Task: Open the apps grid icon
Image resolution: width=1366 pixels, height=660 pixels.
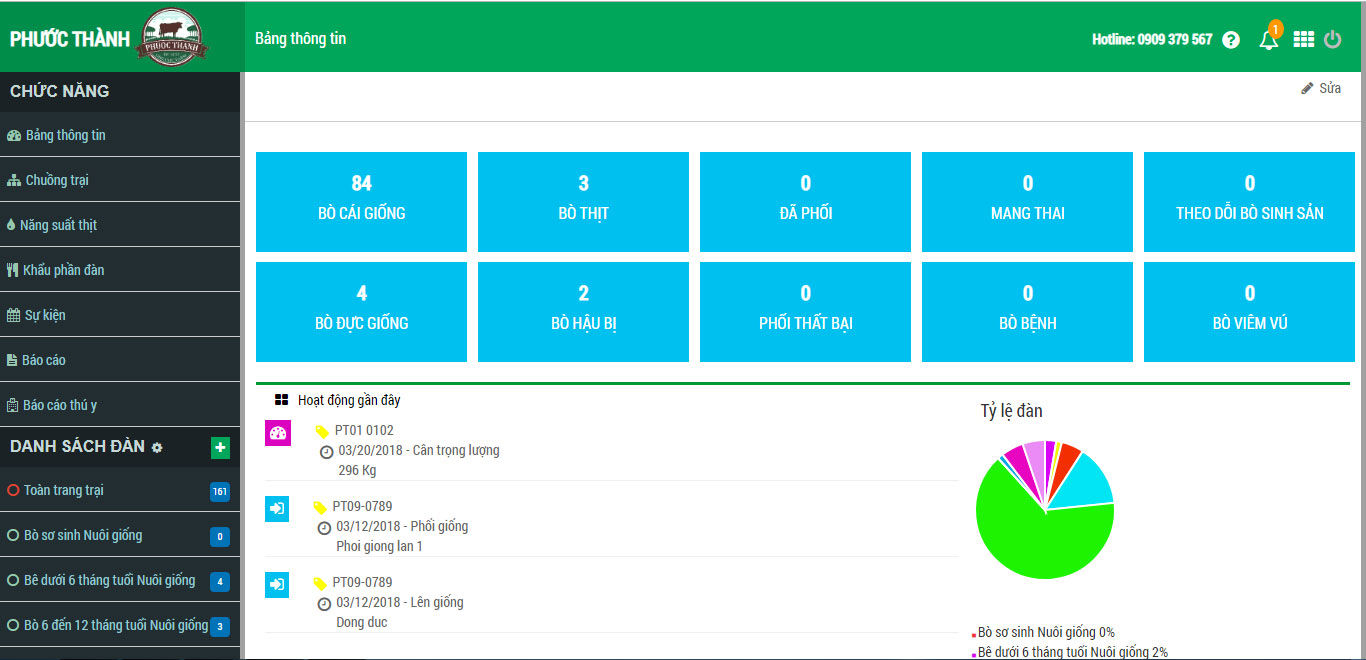Action: pos(1303,39)
